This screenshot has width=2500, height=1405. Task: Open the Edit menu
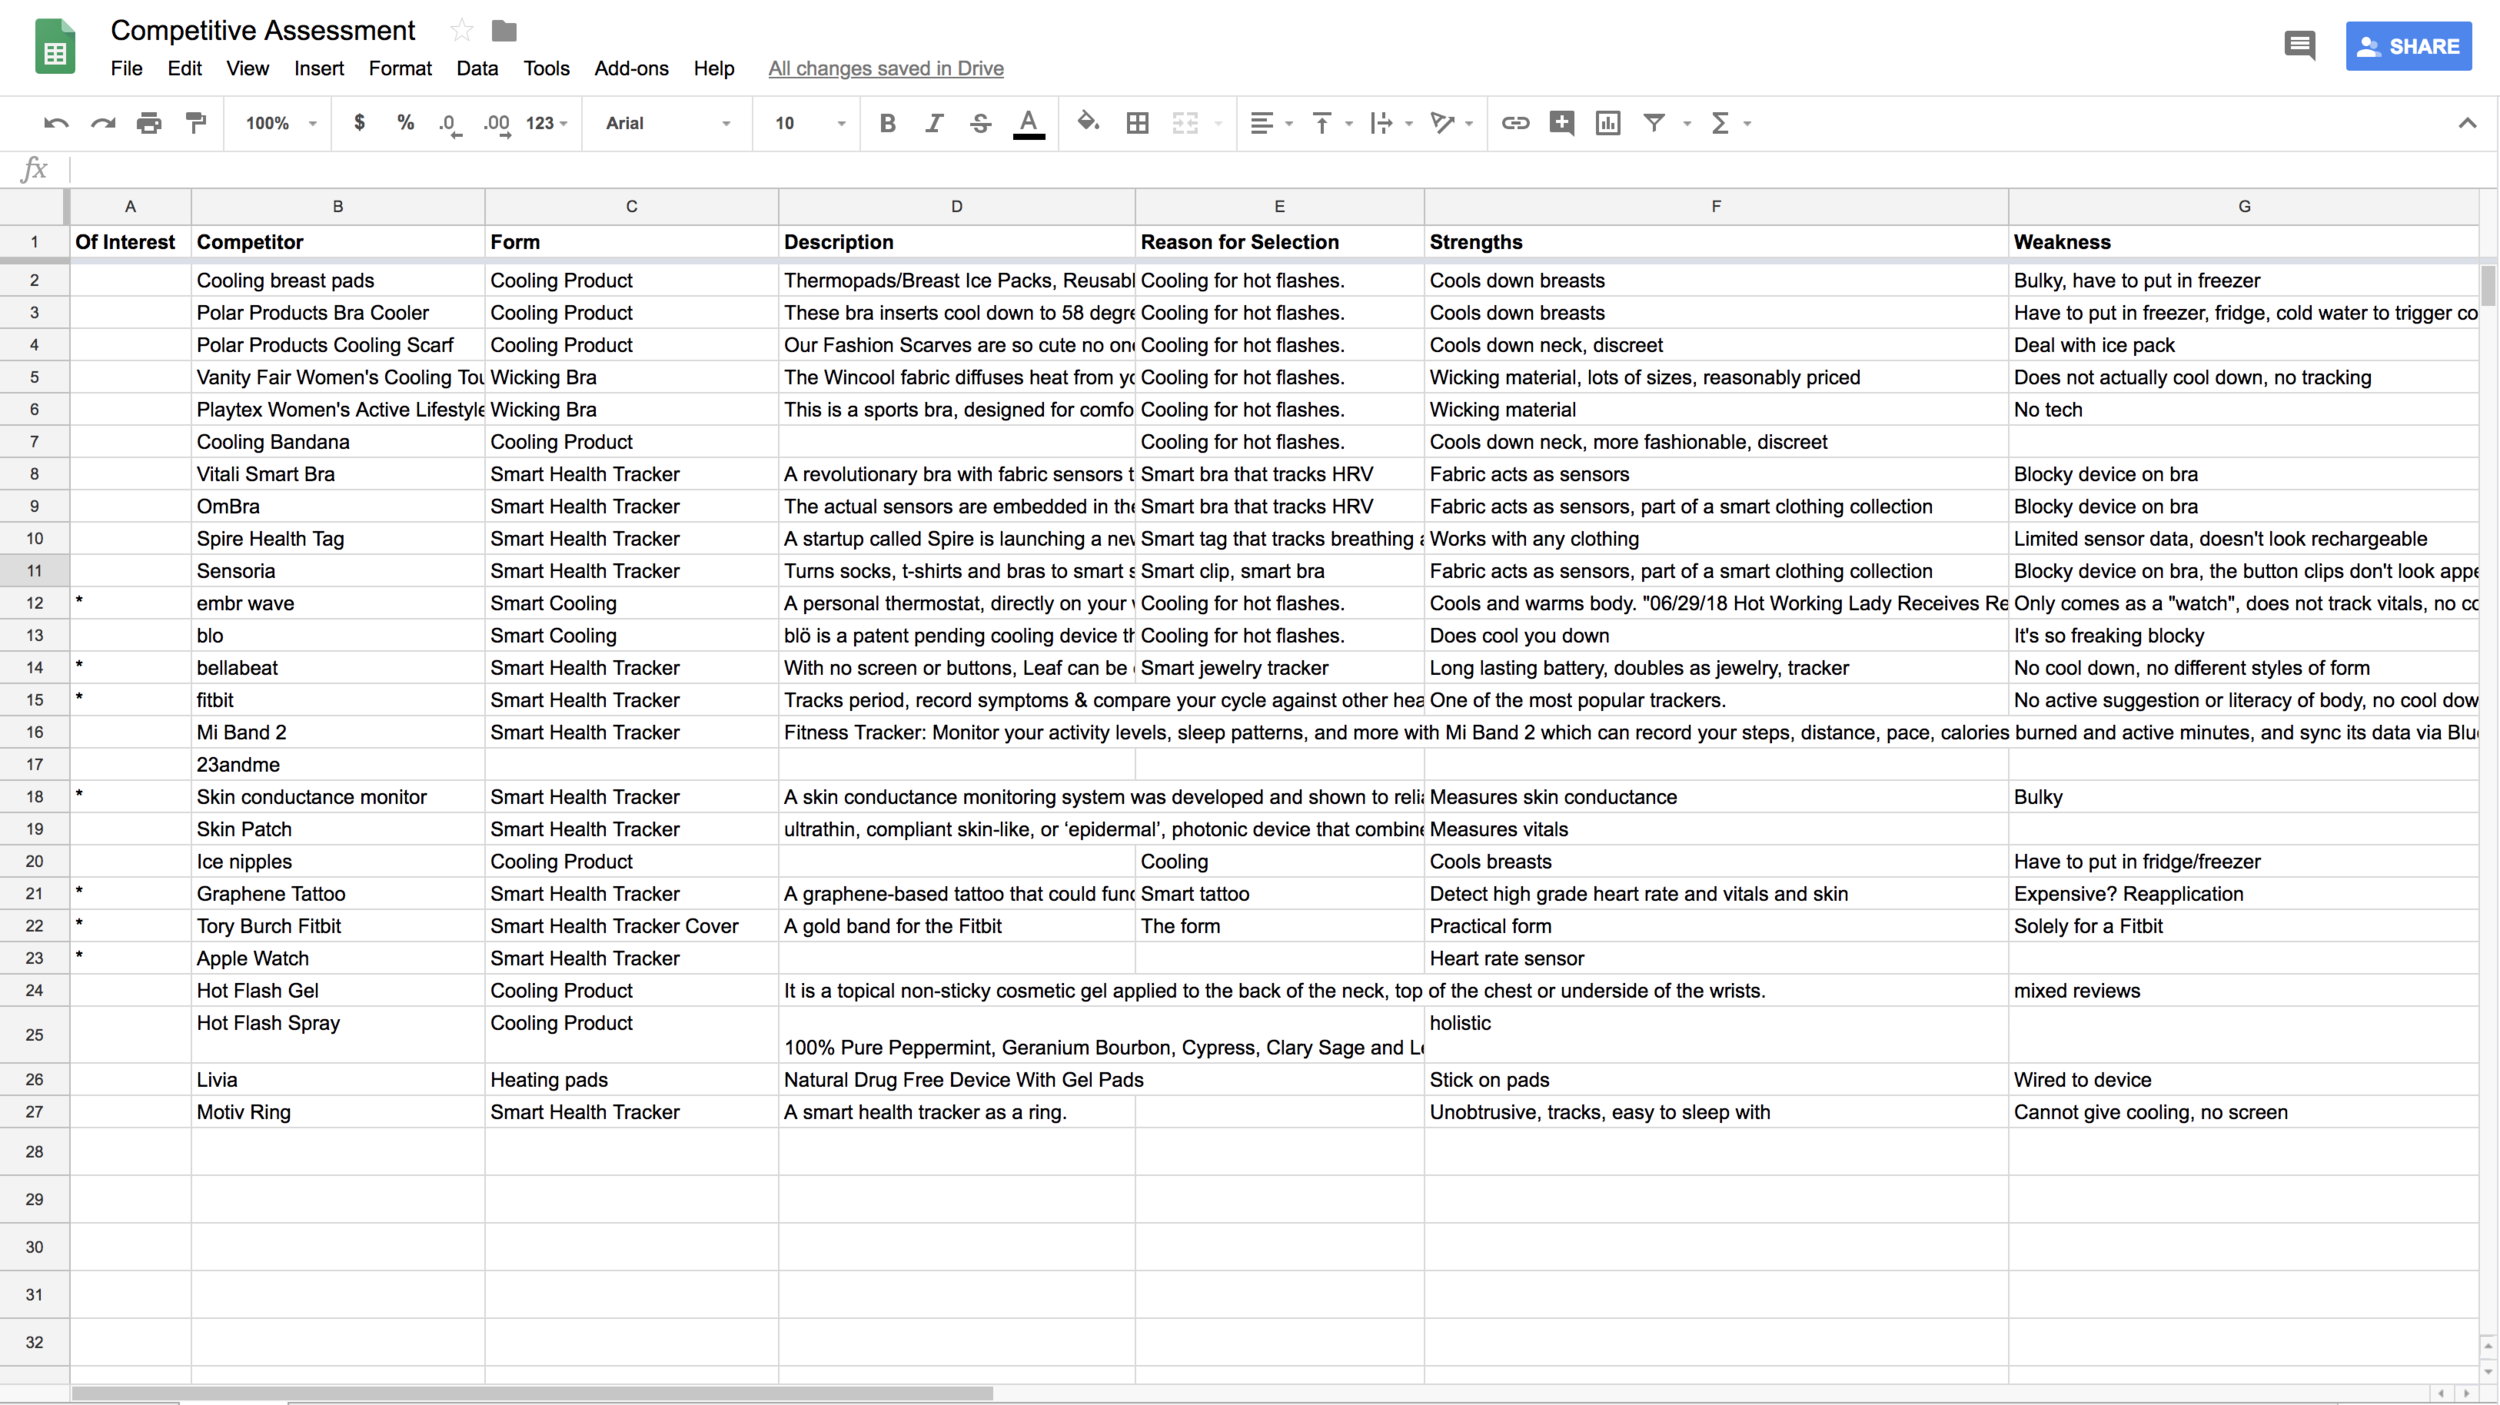coord(184,68)
